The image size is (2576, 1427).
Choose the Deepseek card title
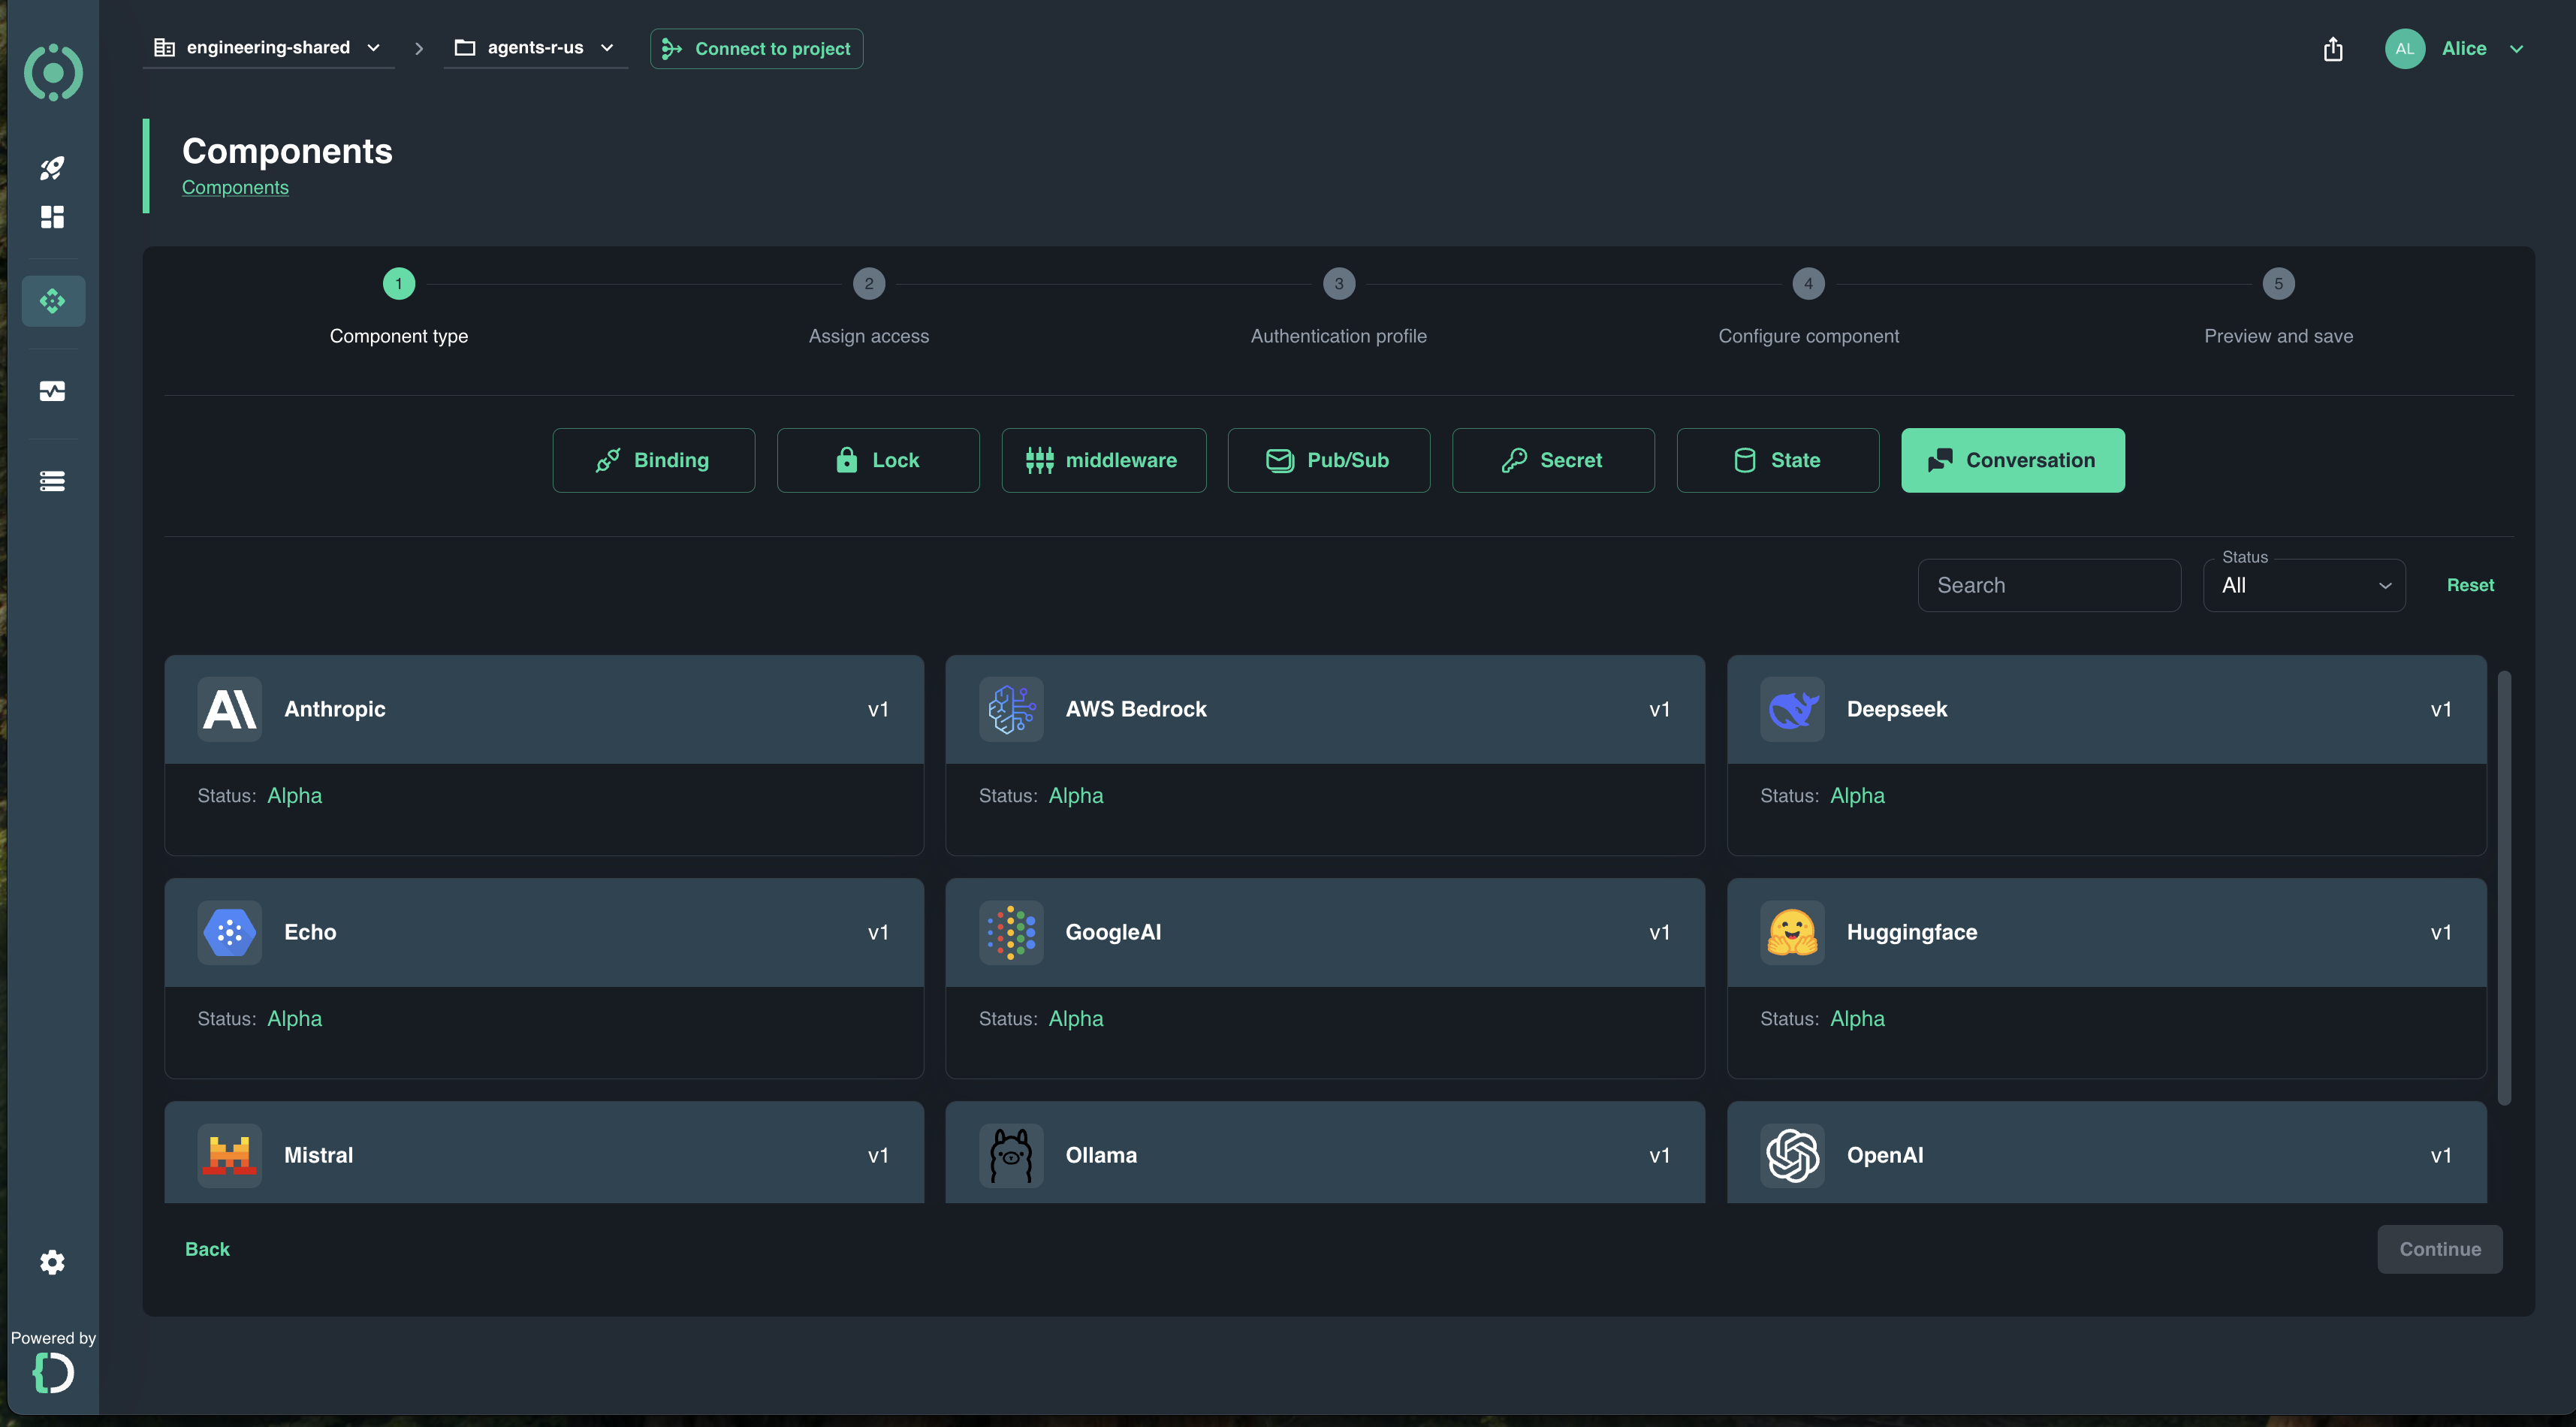[x=1896, y=709]
